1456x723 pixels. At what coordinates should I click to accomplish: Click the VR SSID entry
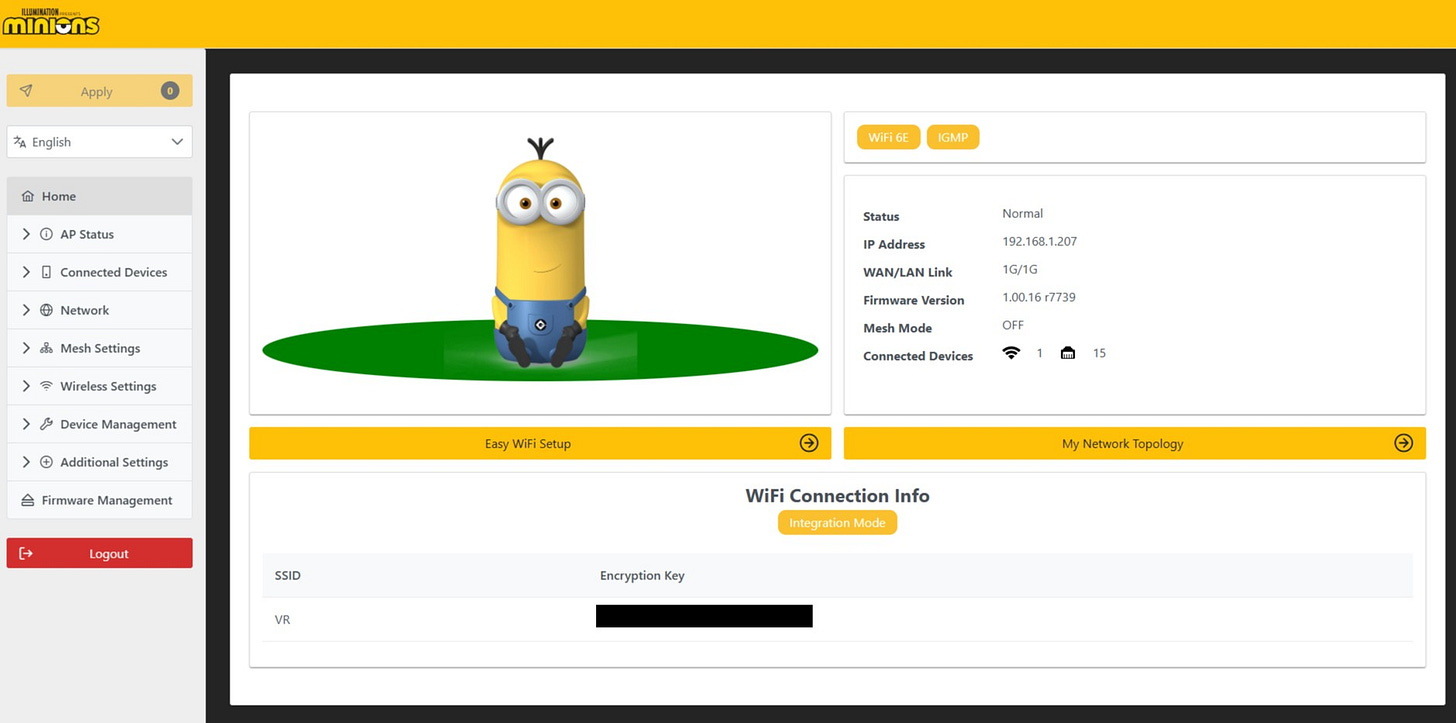(x=282, y=620)
